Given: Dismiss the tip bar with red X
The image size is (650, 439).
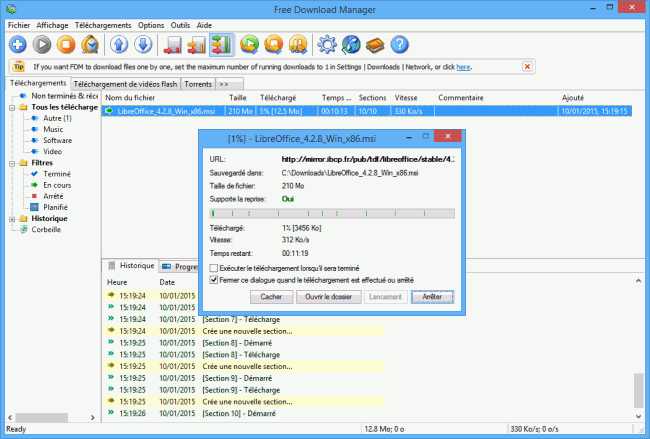Looking at the screenshot, I should coord(527,66).
